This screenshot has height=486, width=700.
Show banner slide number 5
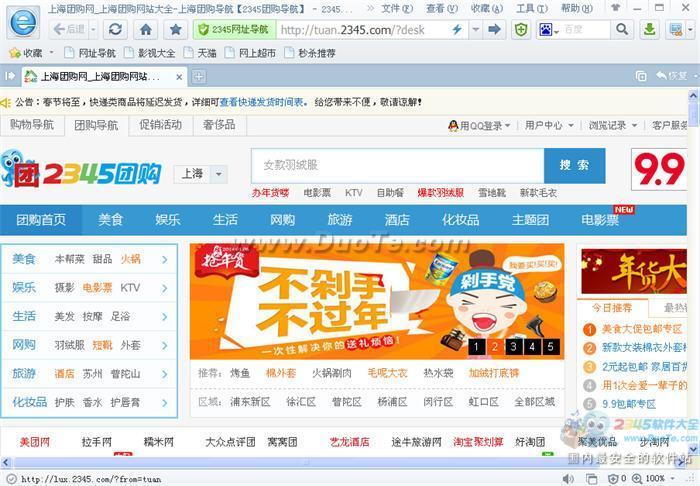pyautogui.click(x=550, y=346)
